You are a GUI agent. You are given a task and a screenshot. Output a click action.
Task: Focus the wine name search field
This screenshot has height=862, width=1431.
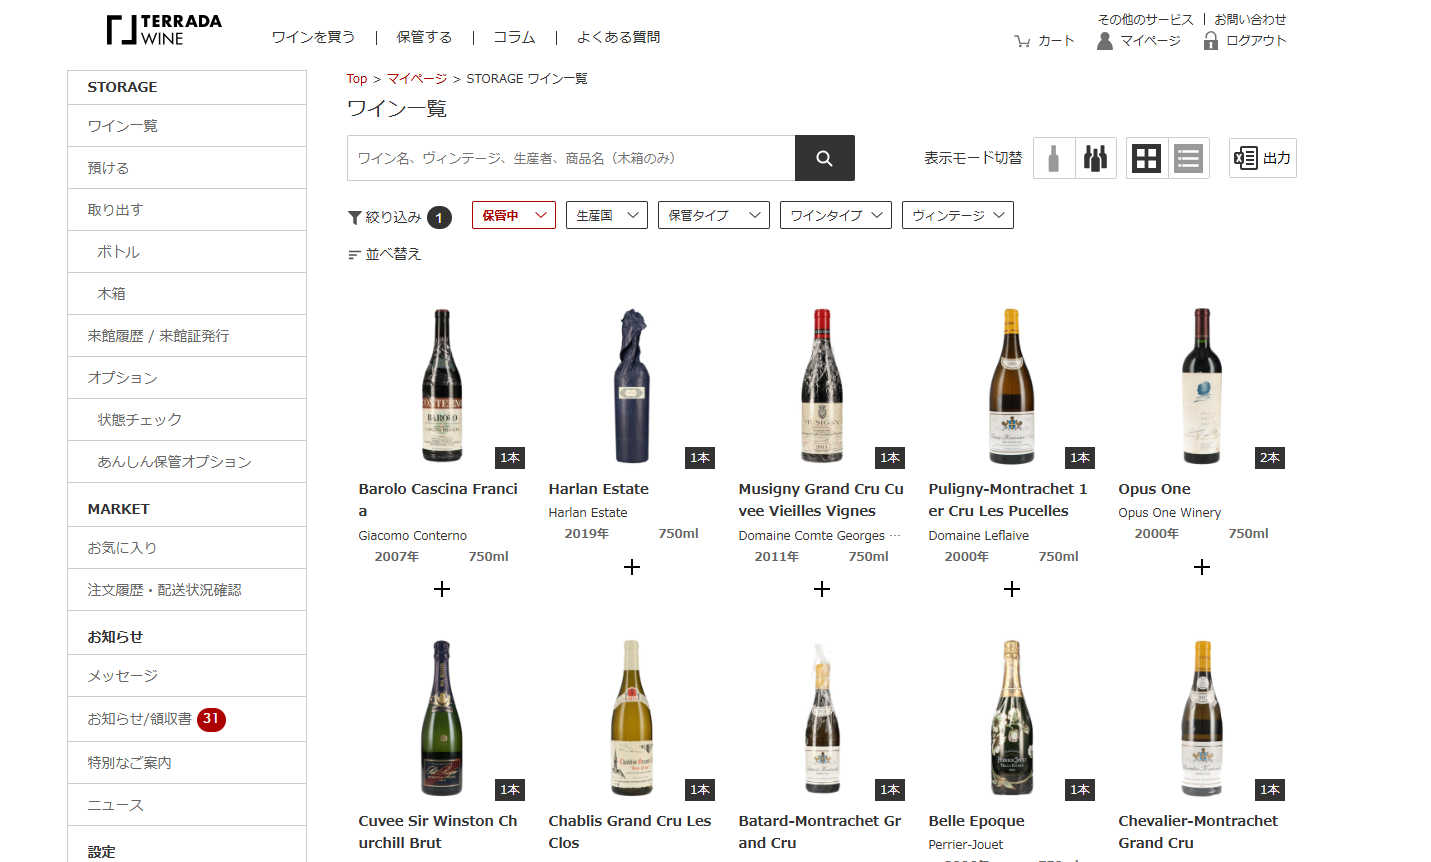pos(571,158)
